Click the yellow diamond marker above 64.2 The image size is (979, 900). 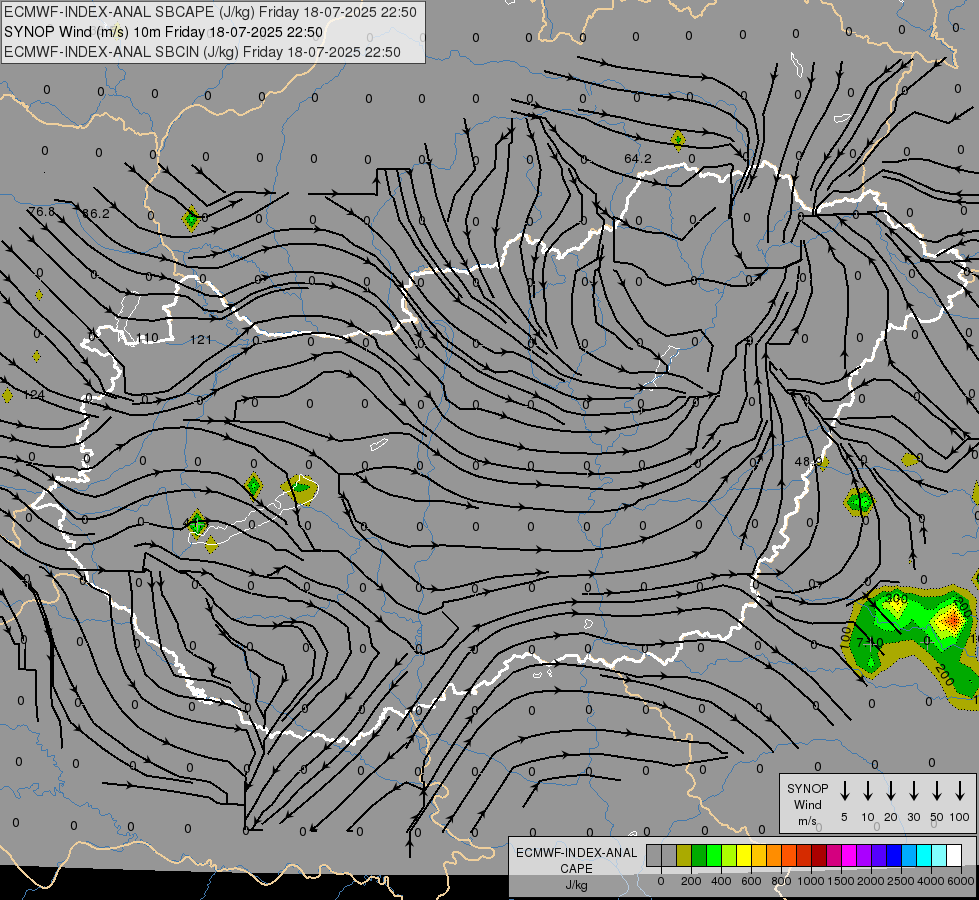[678, 140]
